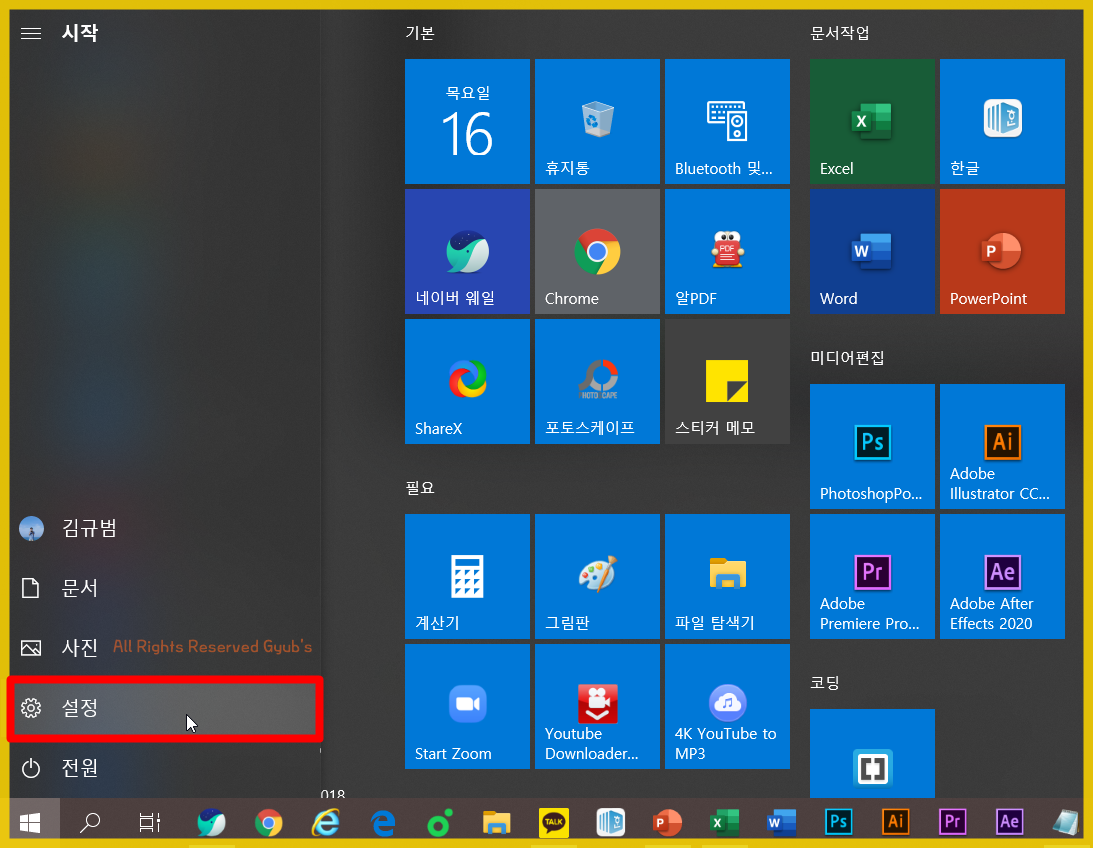The height and width of the screenshot is (848, 1093).
Task: Open the 그림판 paint tile
Action: (x=597, y=576)
